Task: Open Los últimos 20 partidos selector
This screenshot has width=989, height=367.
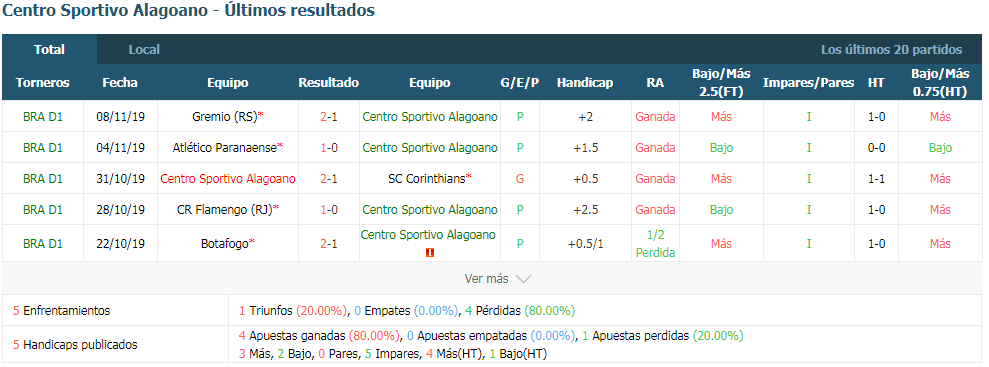Action: [x=891, y=50]
